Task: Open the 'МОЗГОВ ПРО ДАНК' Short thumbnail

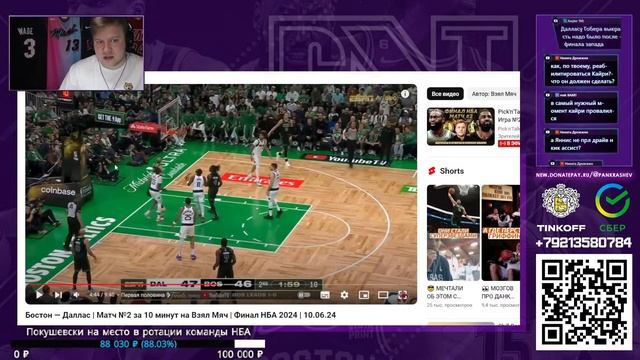Action: click(x=501, y=233)
